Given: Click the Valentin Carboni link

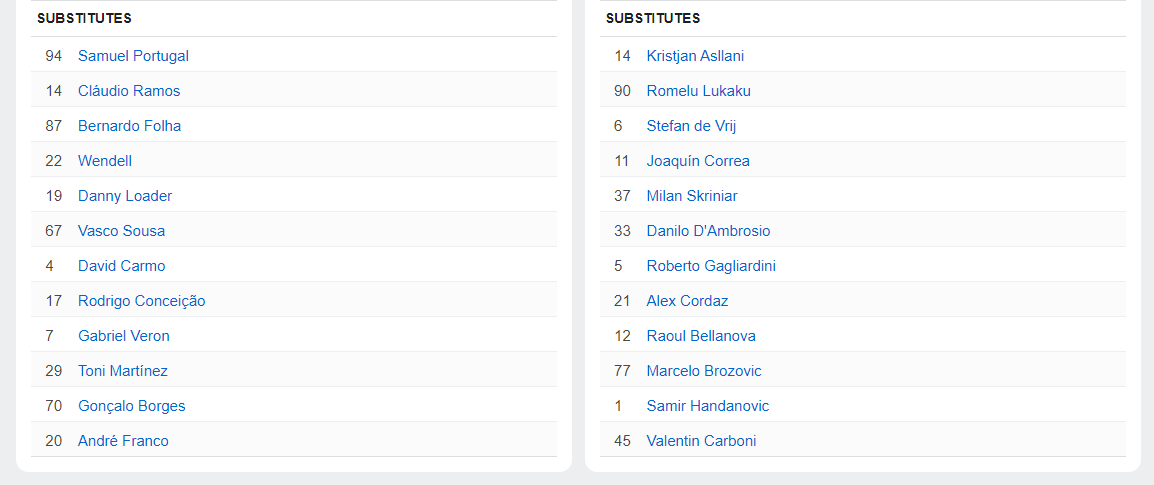Looking at the screenshot, I should pyautogui.click(x=701, y=441).
